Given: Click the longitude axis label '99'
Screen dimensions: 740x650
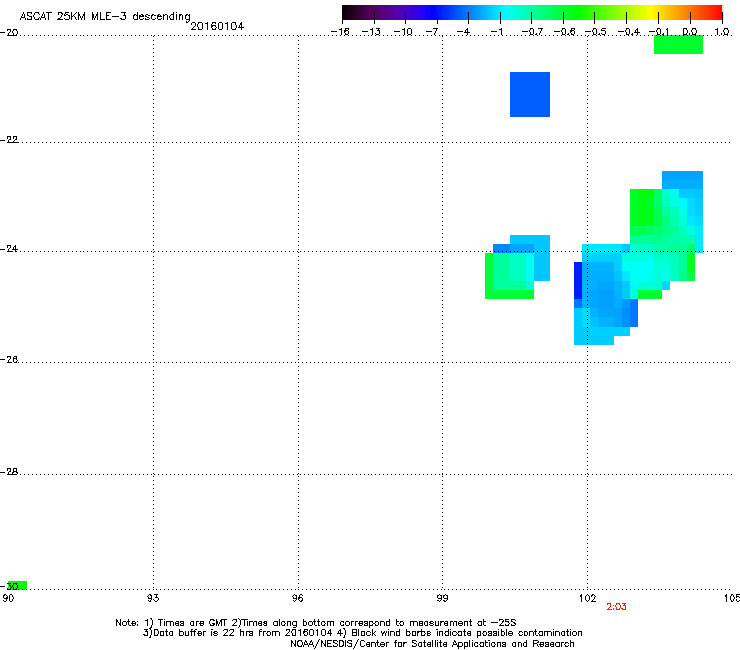Looking at the screenshot, I should click(442, 599).
